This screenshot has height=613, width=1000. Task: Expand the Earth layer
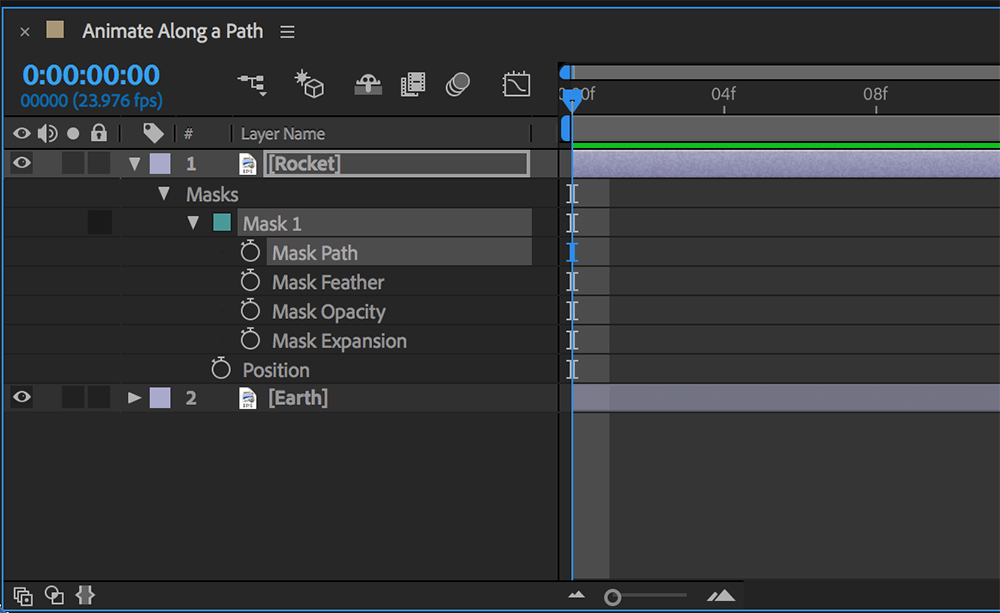[x=134, y=397]
